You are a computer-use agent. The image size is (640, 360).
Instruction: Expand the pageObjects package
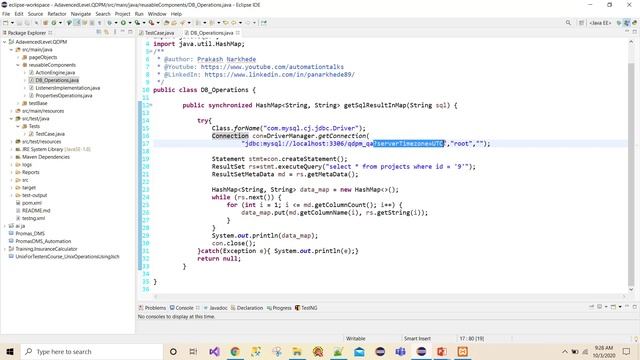point(18,57)
